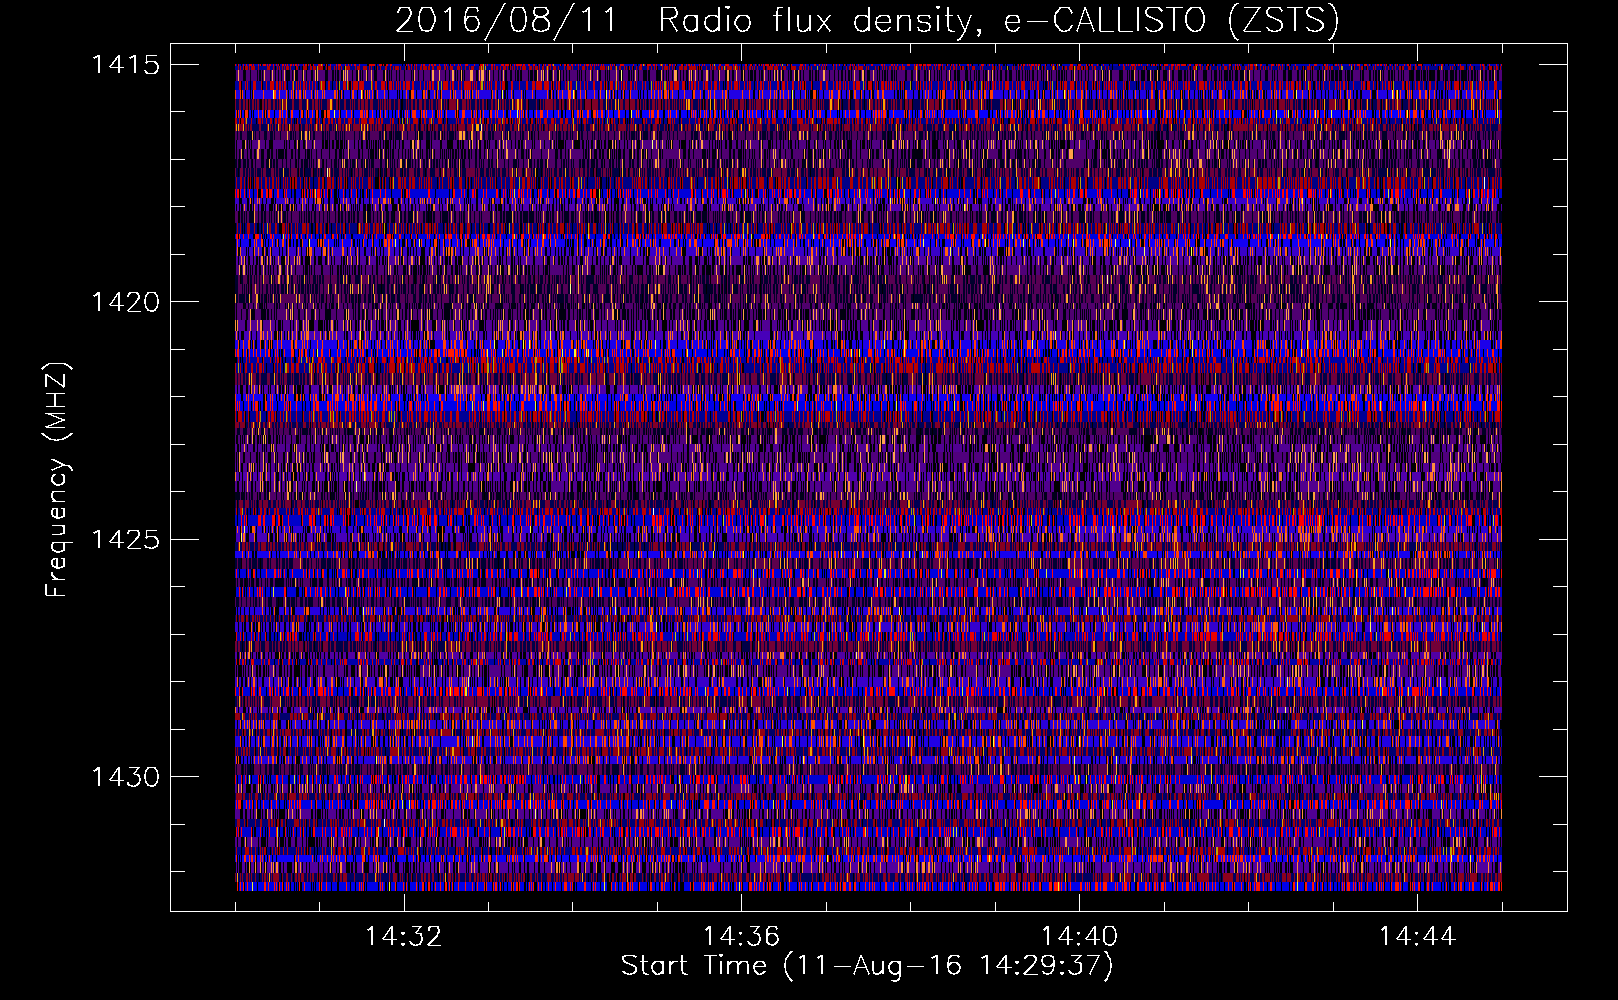The image size is (1618, 1000).
Task: Click the Start Time axis caption
Action: pyautogui.click(x=867, y=966)
